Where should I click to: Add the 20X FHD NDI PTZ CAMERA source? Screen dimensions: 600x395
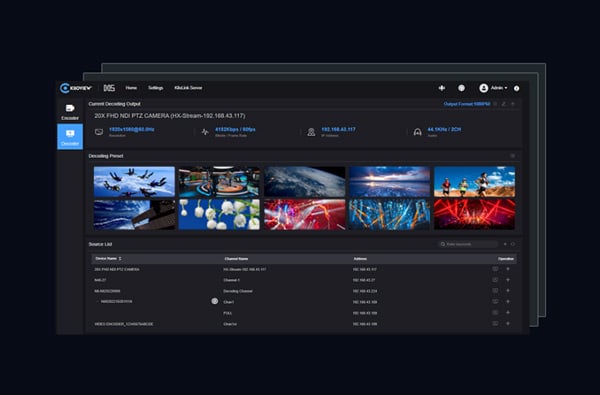tap(508, 269)
